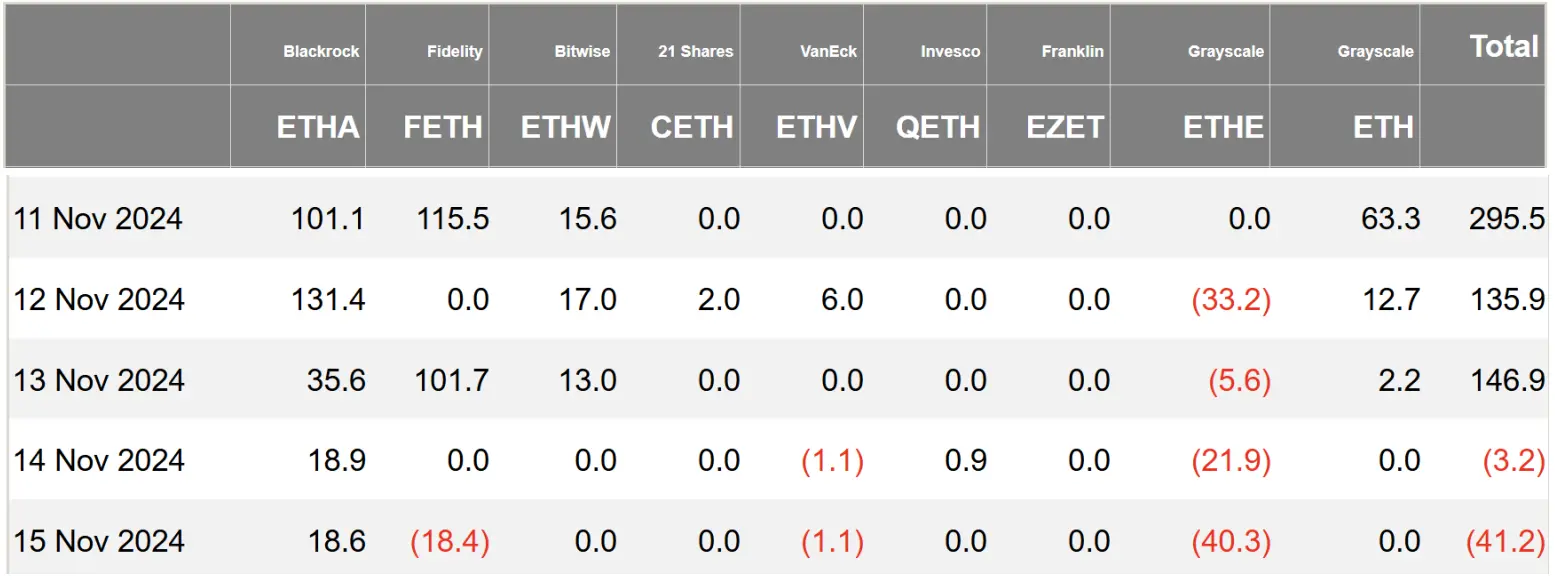Image resolution: width=1555 pixels, height=581 pixels.
Task: Click the EZET ticker header cell
Action: click(x=1064, y=127)
